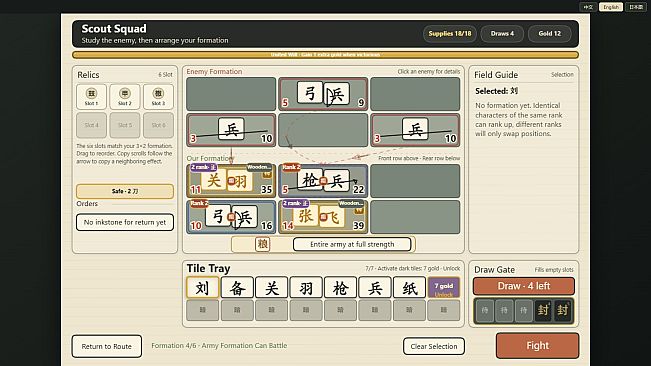Screen dimensions: 651x366
Task: Inspect enemy 兵 unit on the right flank
Action: [415, 130]
